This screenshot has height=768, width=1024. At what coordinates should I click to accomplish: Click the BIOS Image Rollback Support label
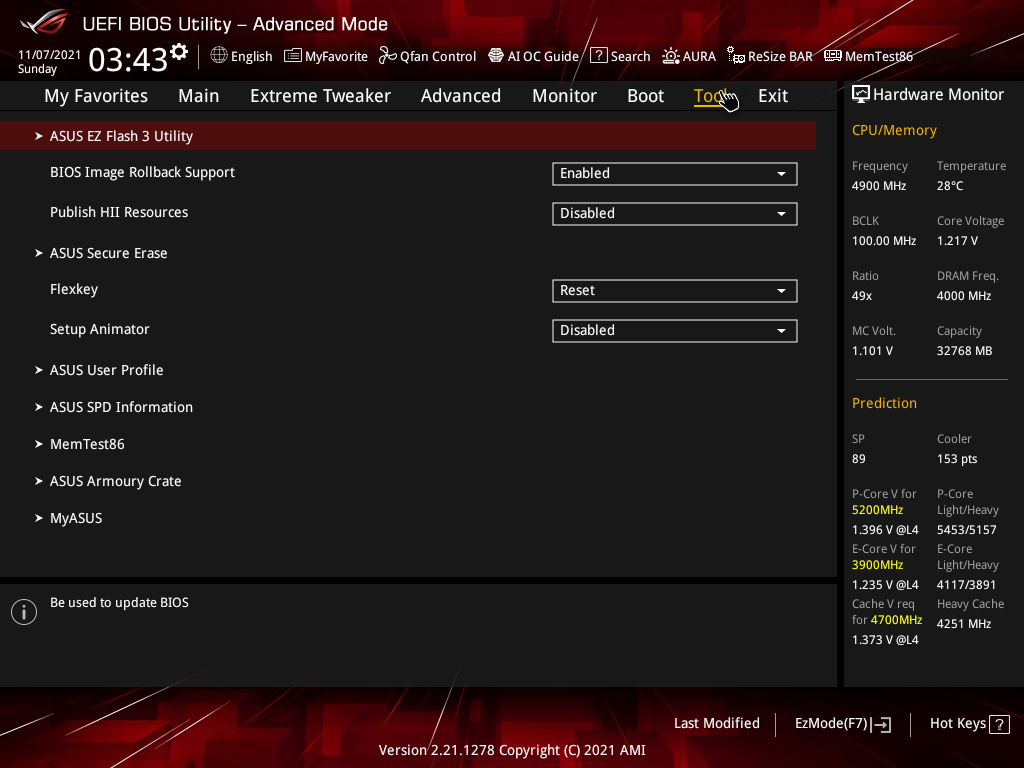[142, 172]
